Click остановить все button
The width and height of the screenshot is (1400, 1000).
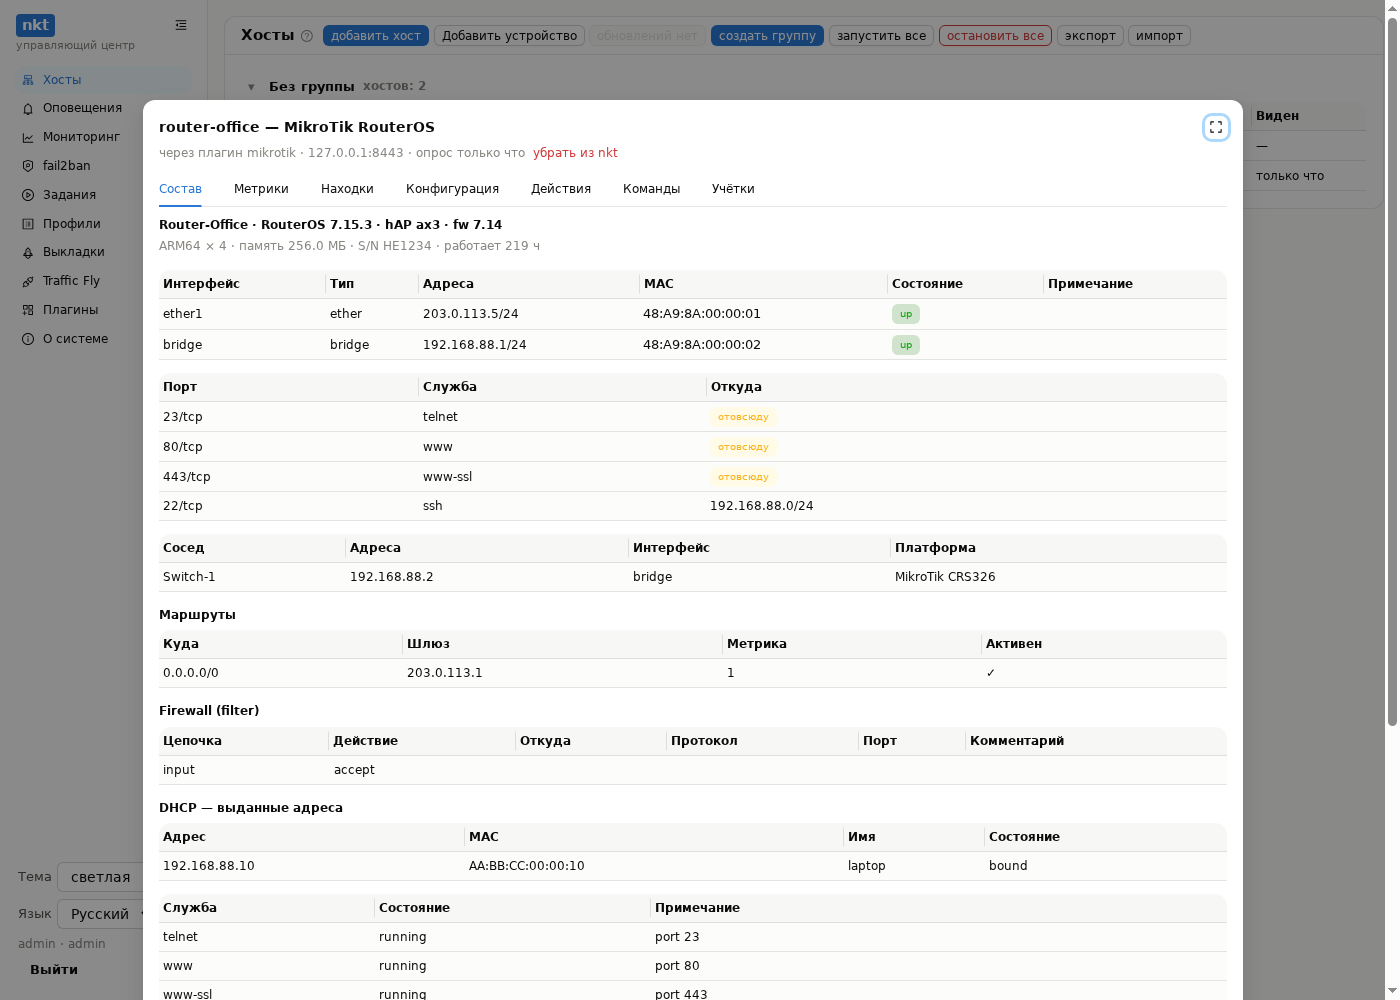tap(995, 36)
